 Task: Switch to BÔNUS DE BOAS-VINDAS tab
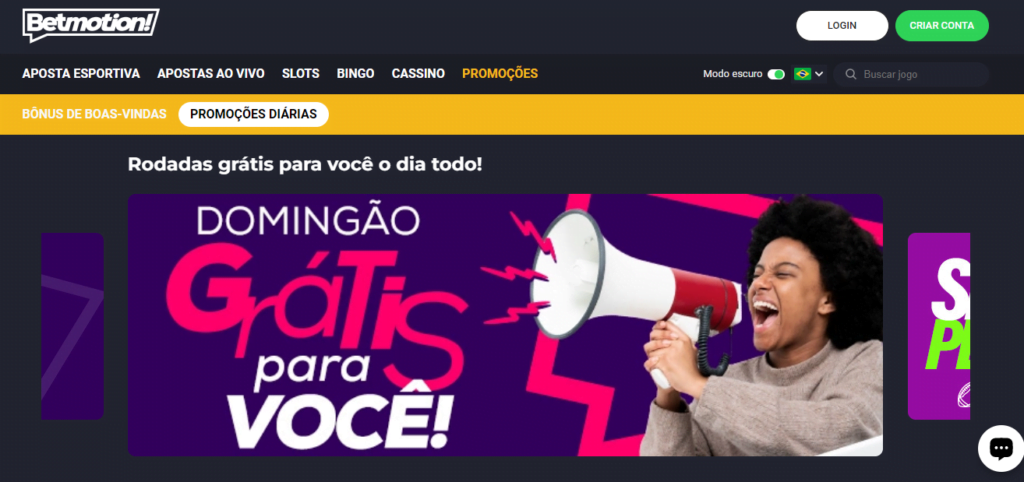click(x=94, y=114)
